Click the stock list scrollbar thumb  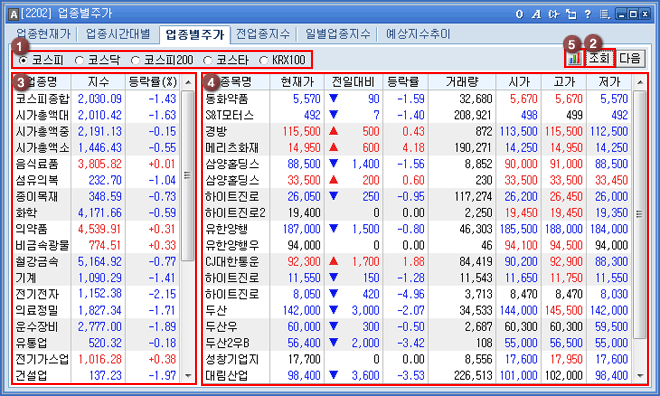tap(640, 214)
